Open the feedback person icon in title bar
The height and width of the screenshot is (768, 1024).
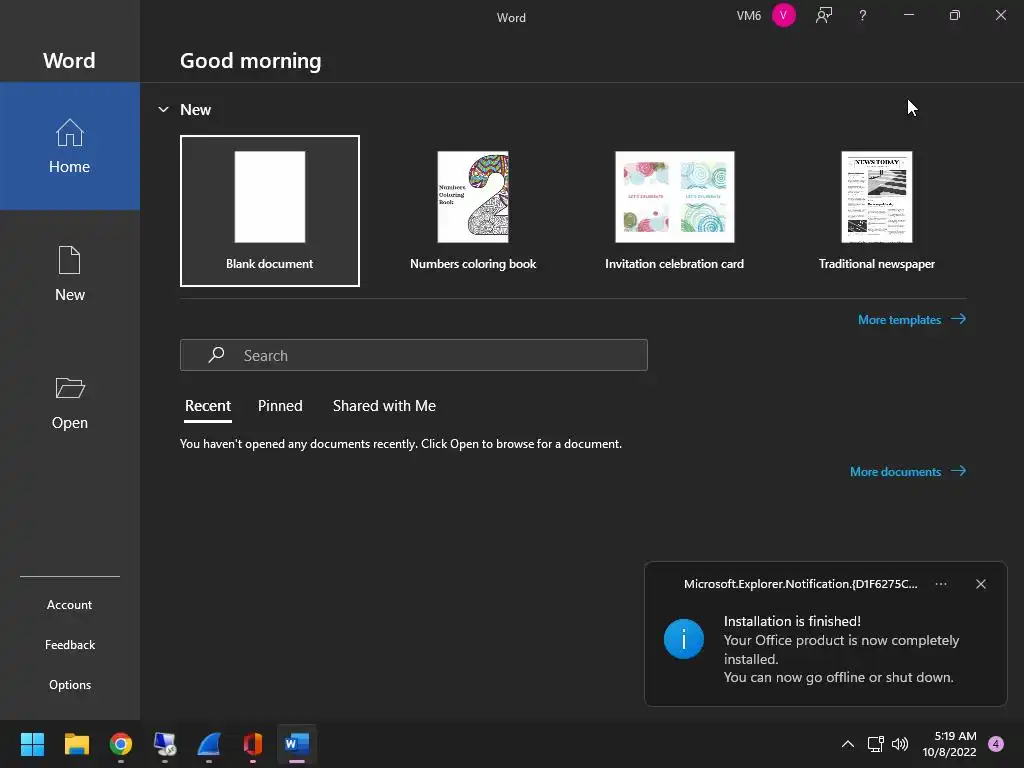tap(824, 15)
